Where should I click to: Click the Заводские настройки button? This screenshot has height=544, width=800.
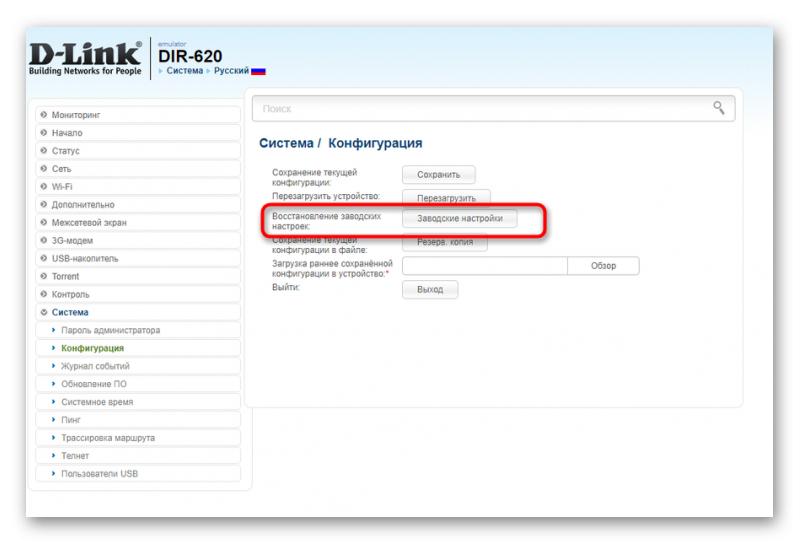[x=460, y=218]
